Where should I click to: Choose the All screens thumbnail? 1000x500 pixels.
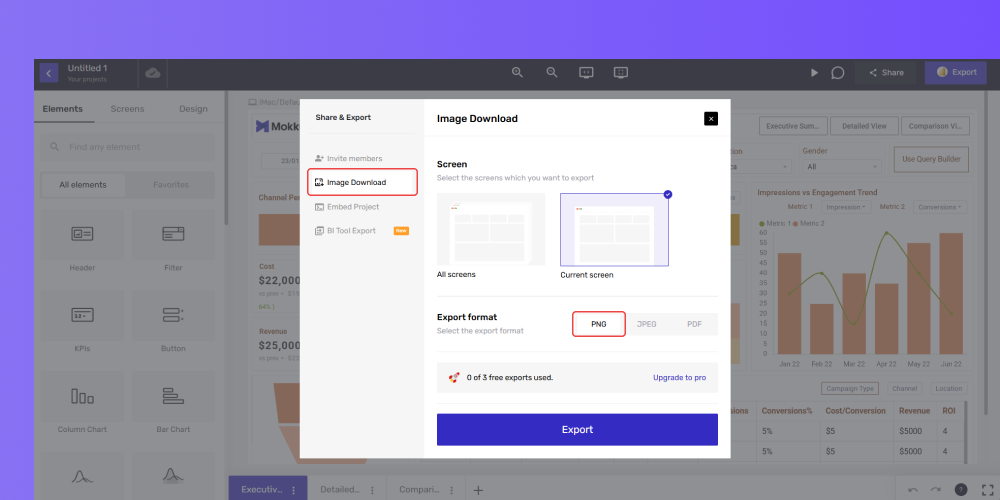coord(491,229)
